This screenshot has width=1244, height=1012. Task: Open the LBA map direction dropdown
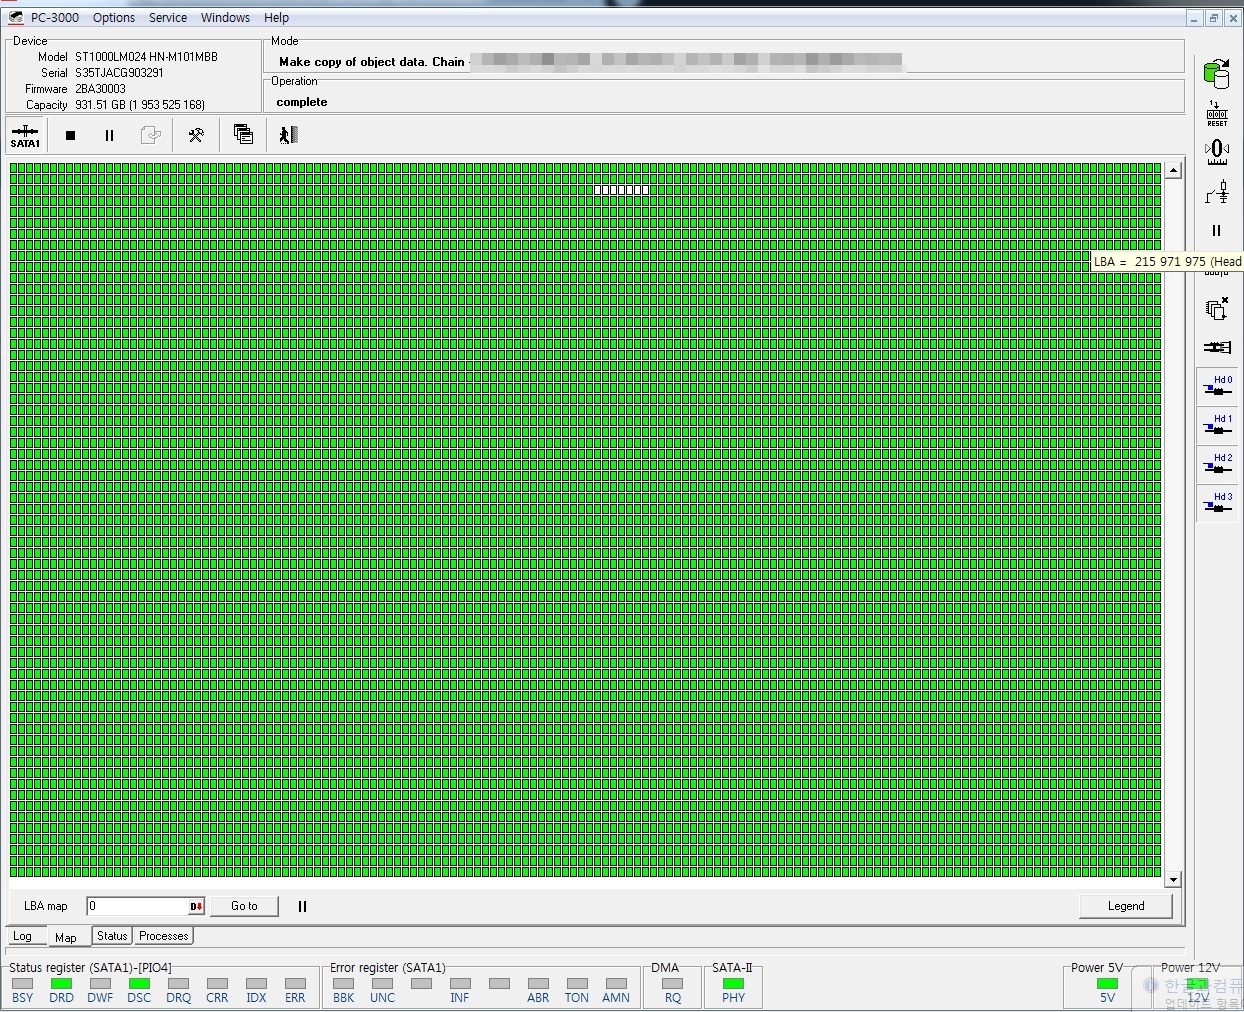pyautogui.click(x=196, y=906)
